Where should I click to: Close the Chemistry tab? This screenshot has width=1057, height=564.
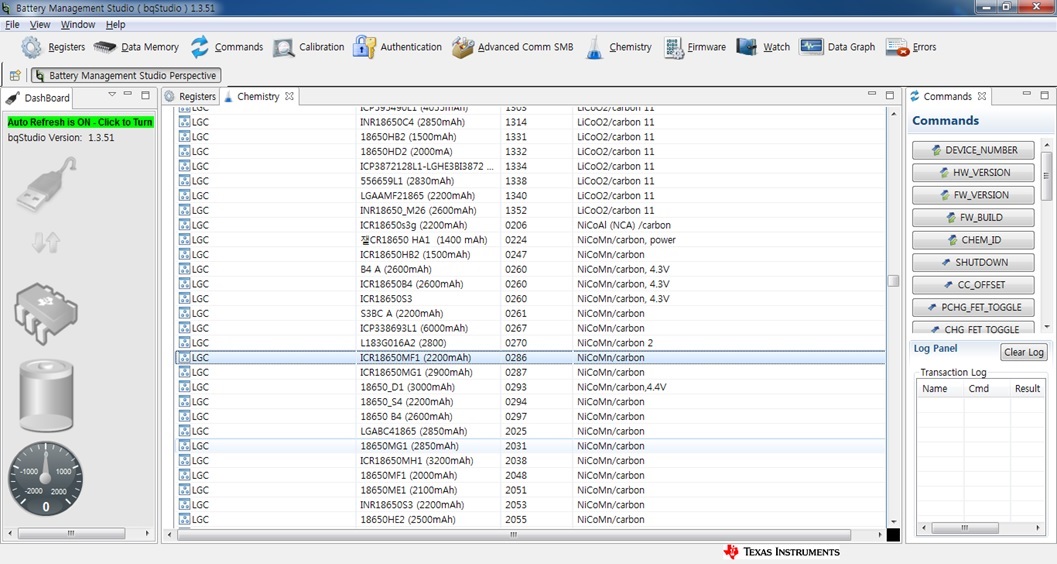(x=289, y=96)
